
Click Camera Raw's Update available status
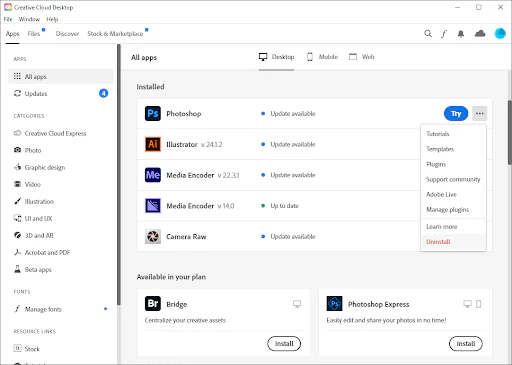pyautogui.click(x=288, y=236)
